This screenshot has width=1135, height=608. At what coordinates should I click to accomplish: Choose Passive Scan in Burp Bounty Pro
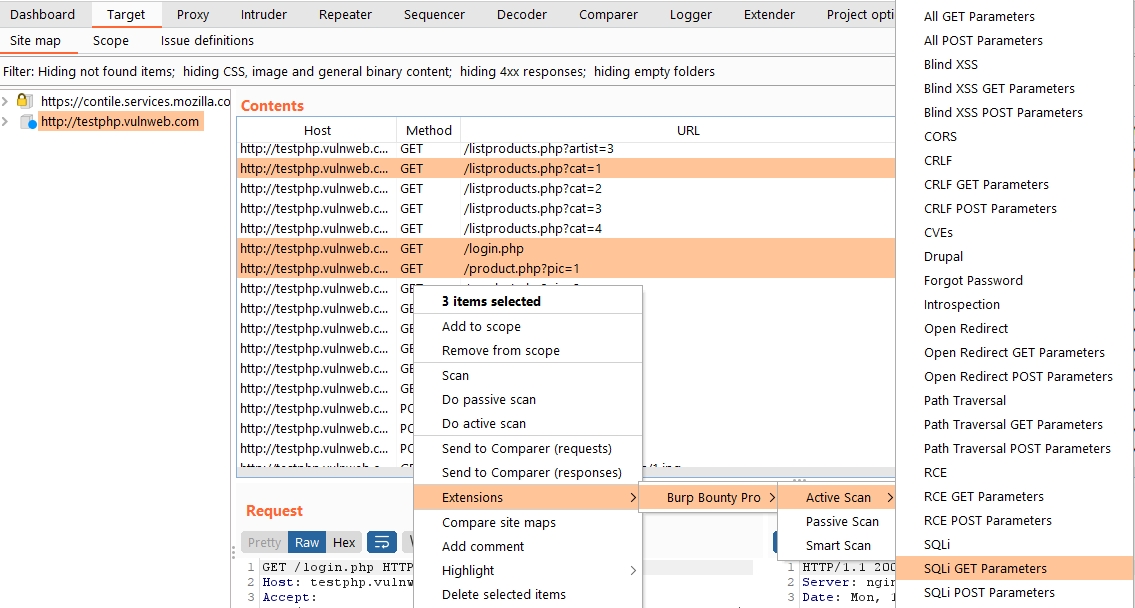pyautogui.click(x=842, y=521)
